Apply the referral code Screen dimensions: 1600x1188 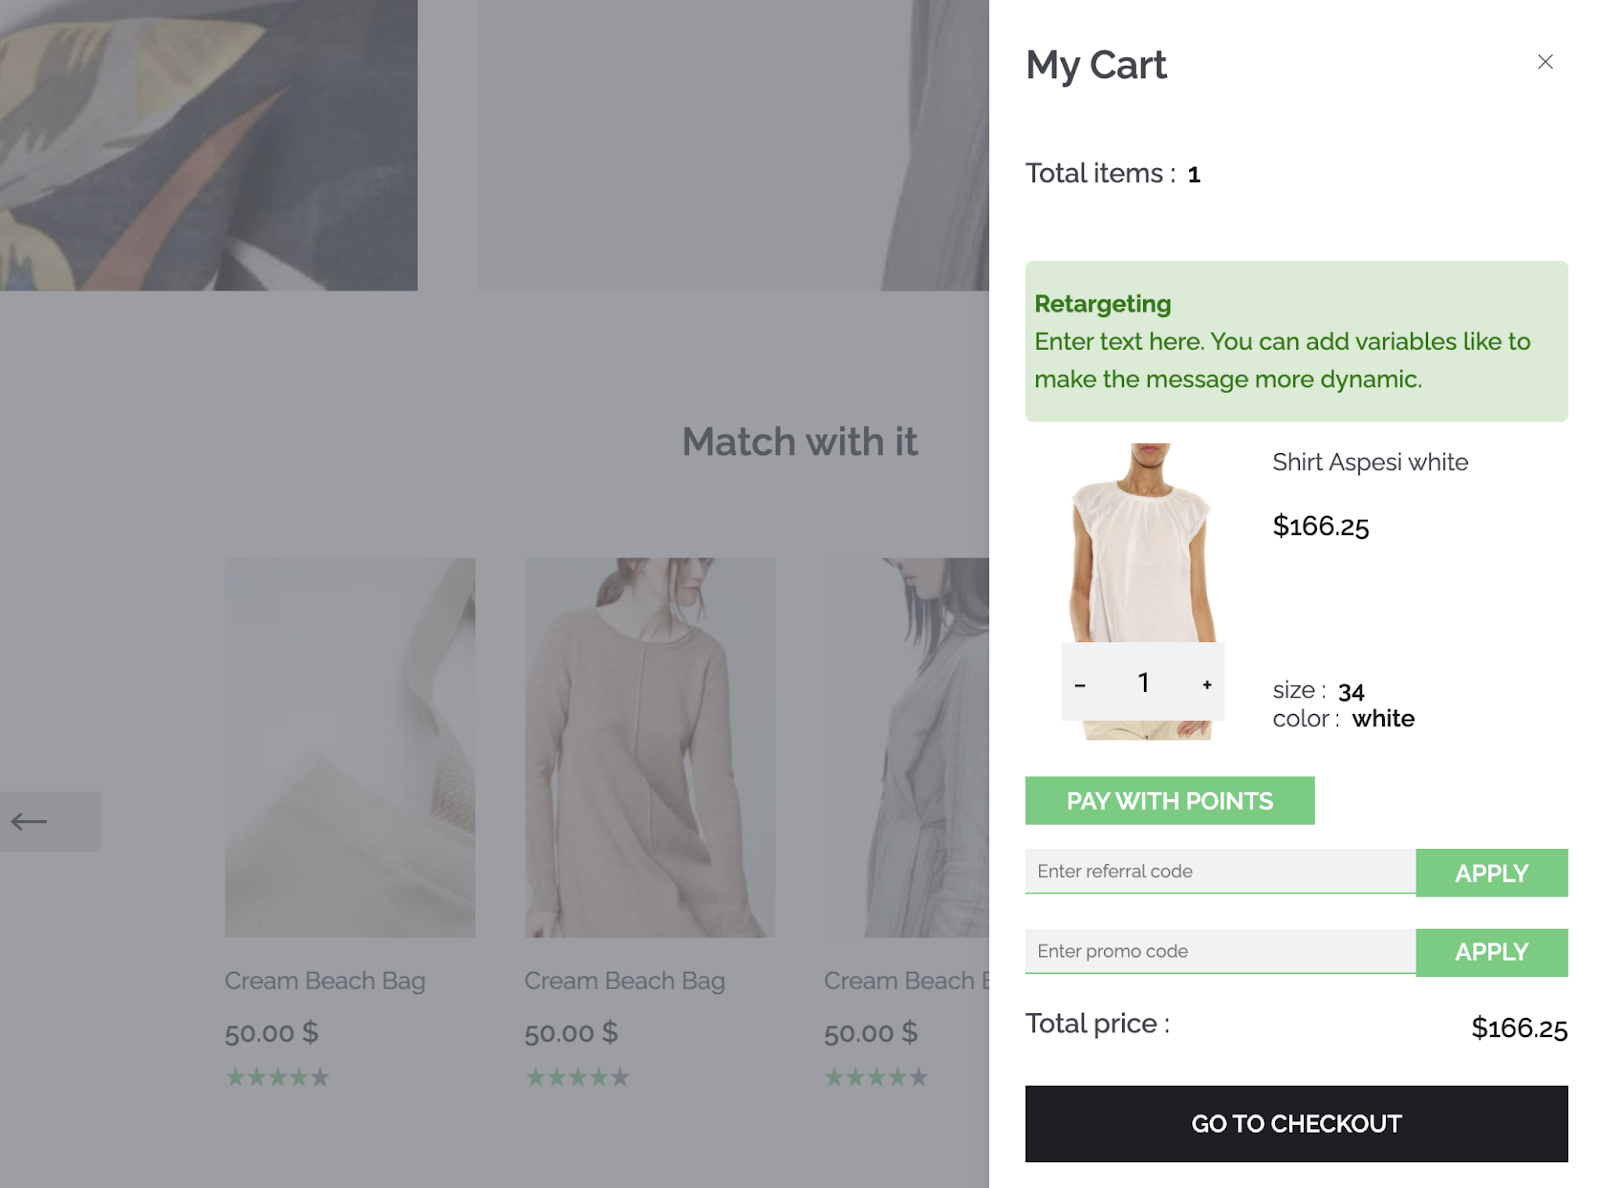pos(1491,873)
